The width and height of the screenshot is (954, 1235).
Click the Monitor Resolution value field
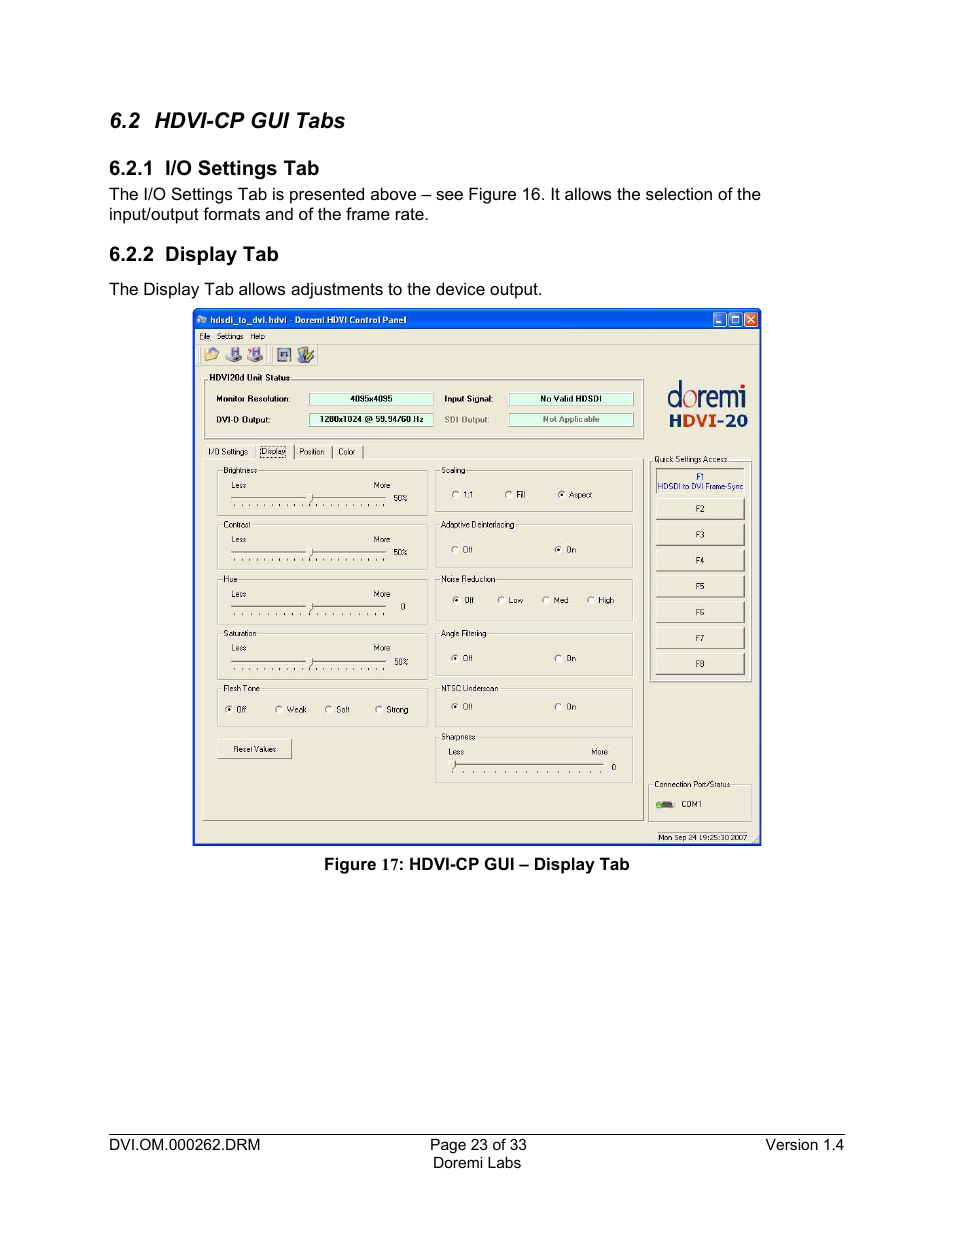click(x=370, y=397)
